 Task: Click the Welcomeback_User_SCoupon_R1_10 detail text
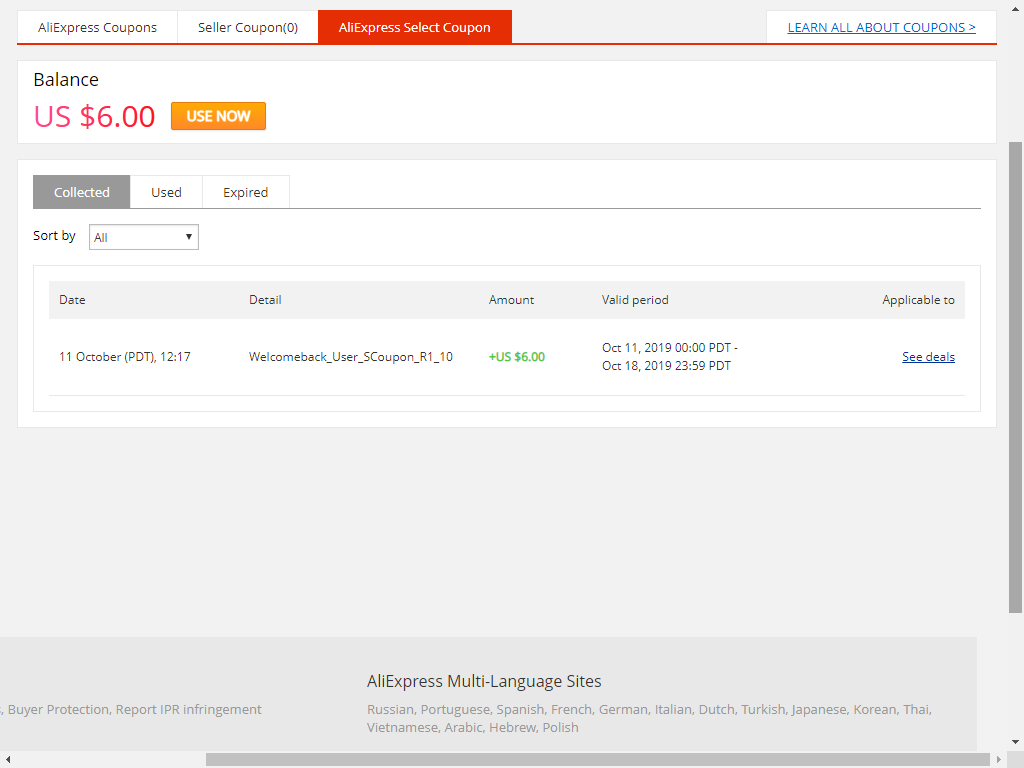351,357
